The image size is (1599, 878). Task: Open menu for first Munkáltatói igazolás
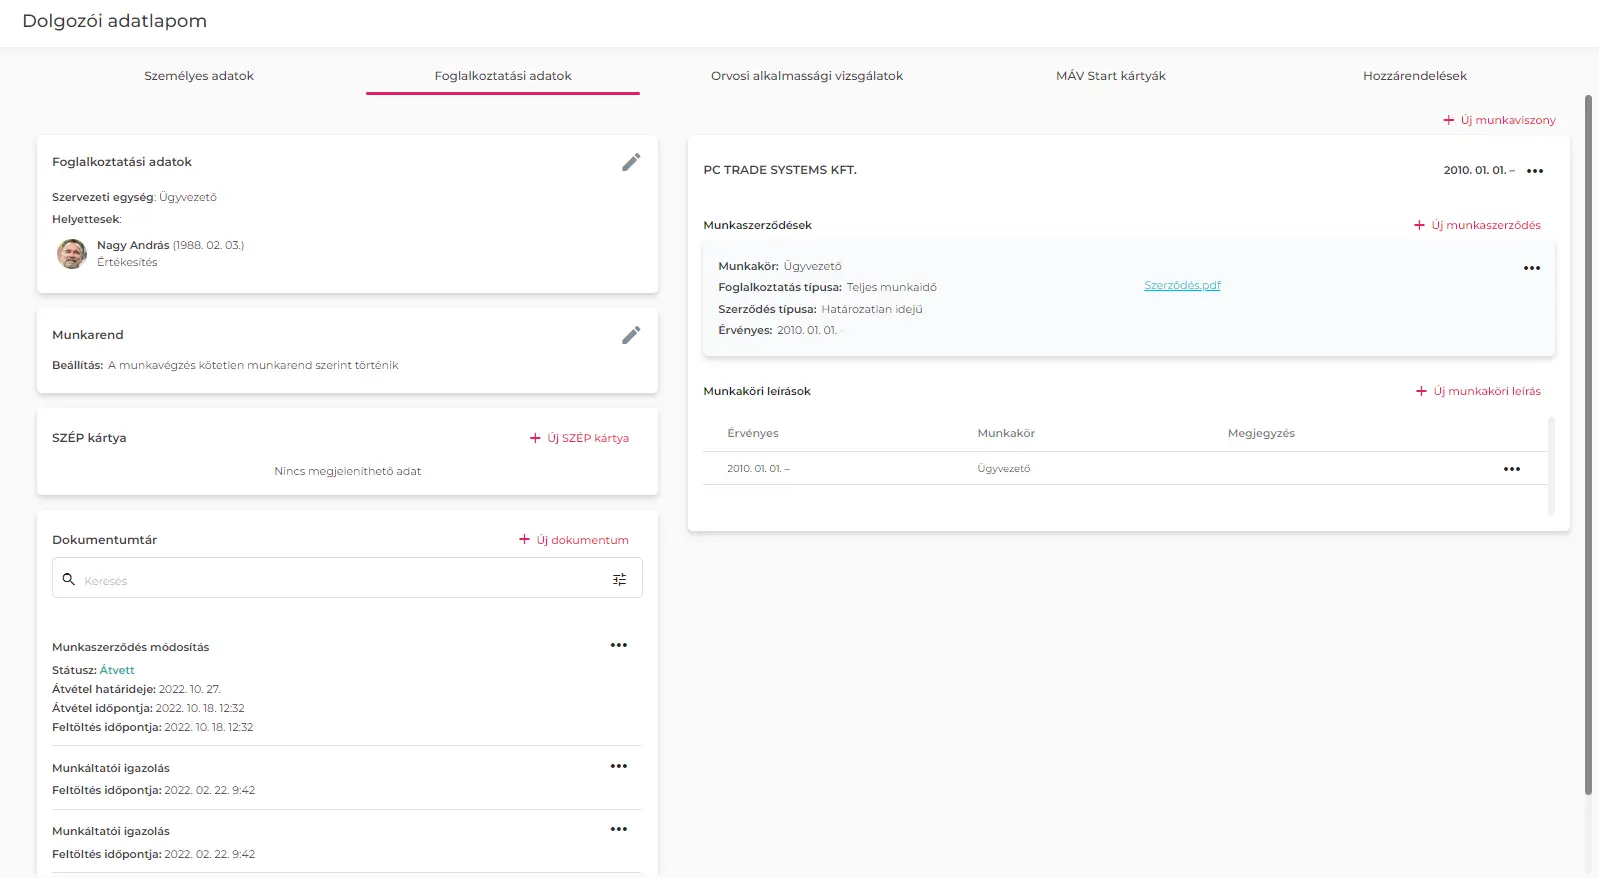click(x=619, y=767)
